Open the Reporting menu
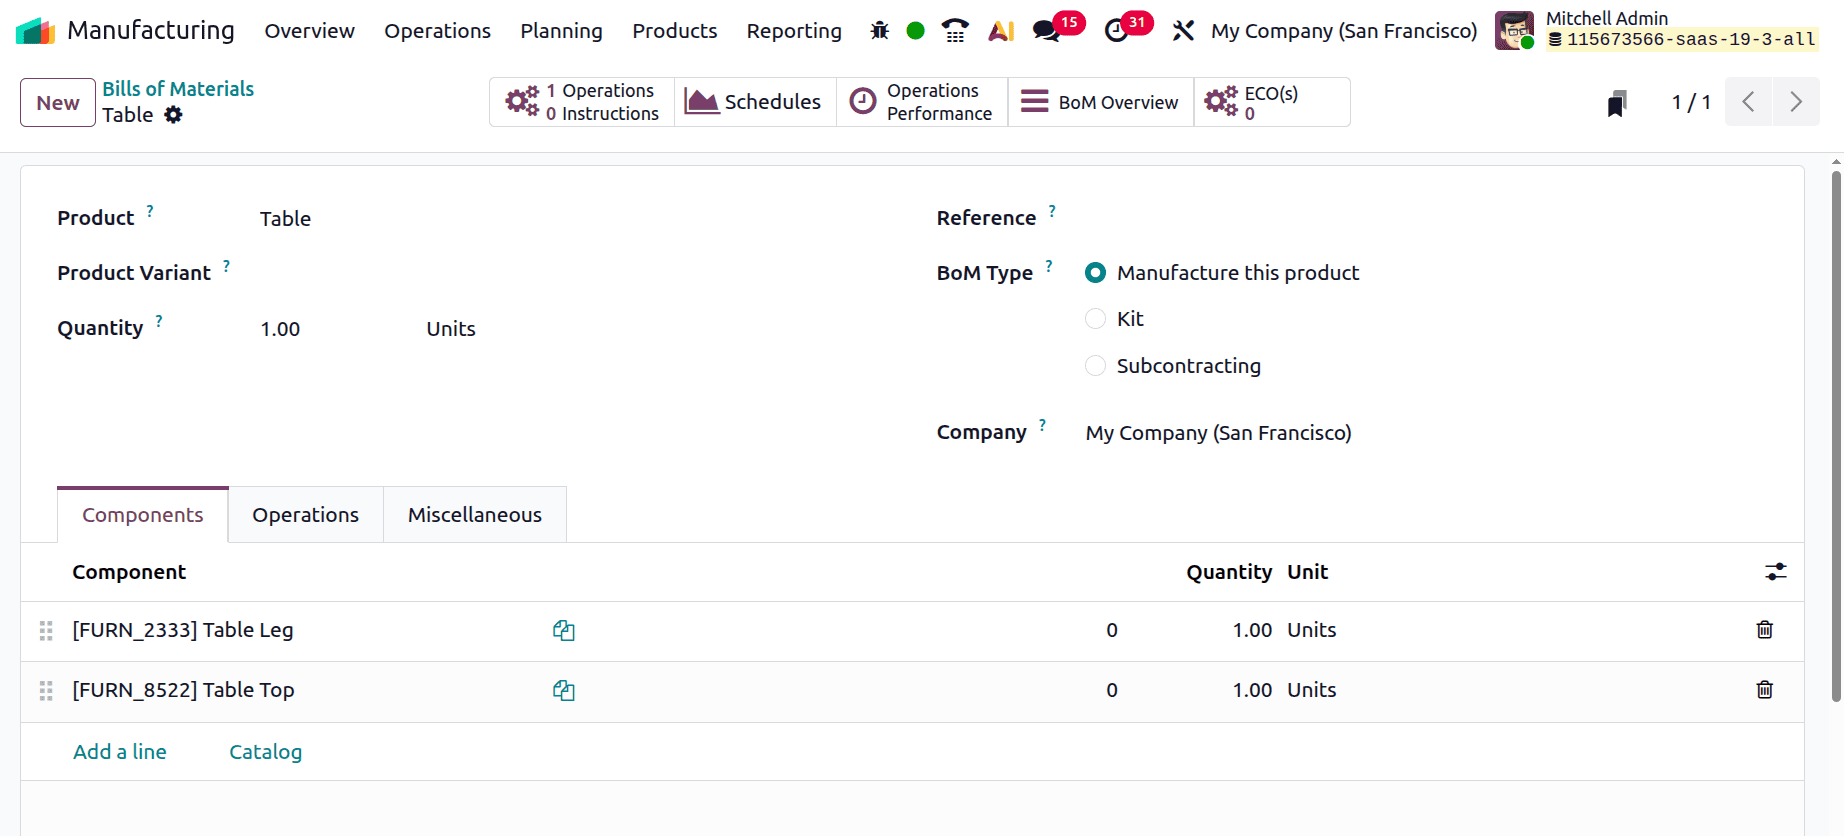This screenshot has width=1844, height=836. point(794,31)
